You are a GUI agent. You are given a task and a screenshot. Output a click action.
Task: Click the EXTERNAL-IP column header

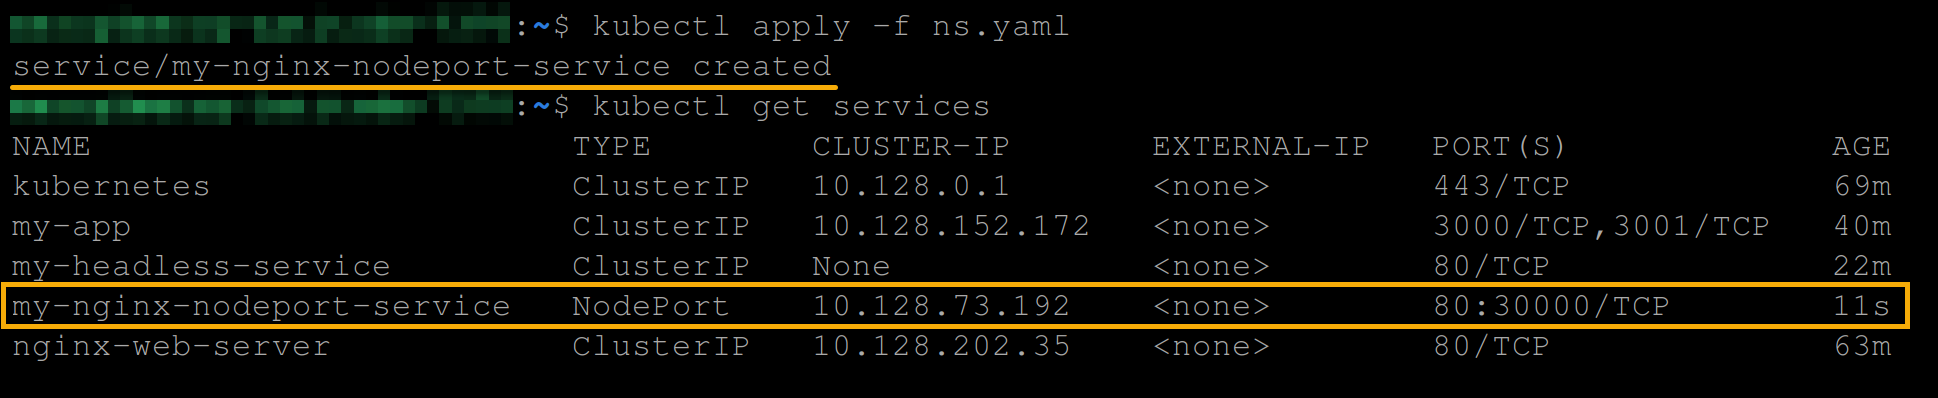[1260, 146]
